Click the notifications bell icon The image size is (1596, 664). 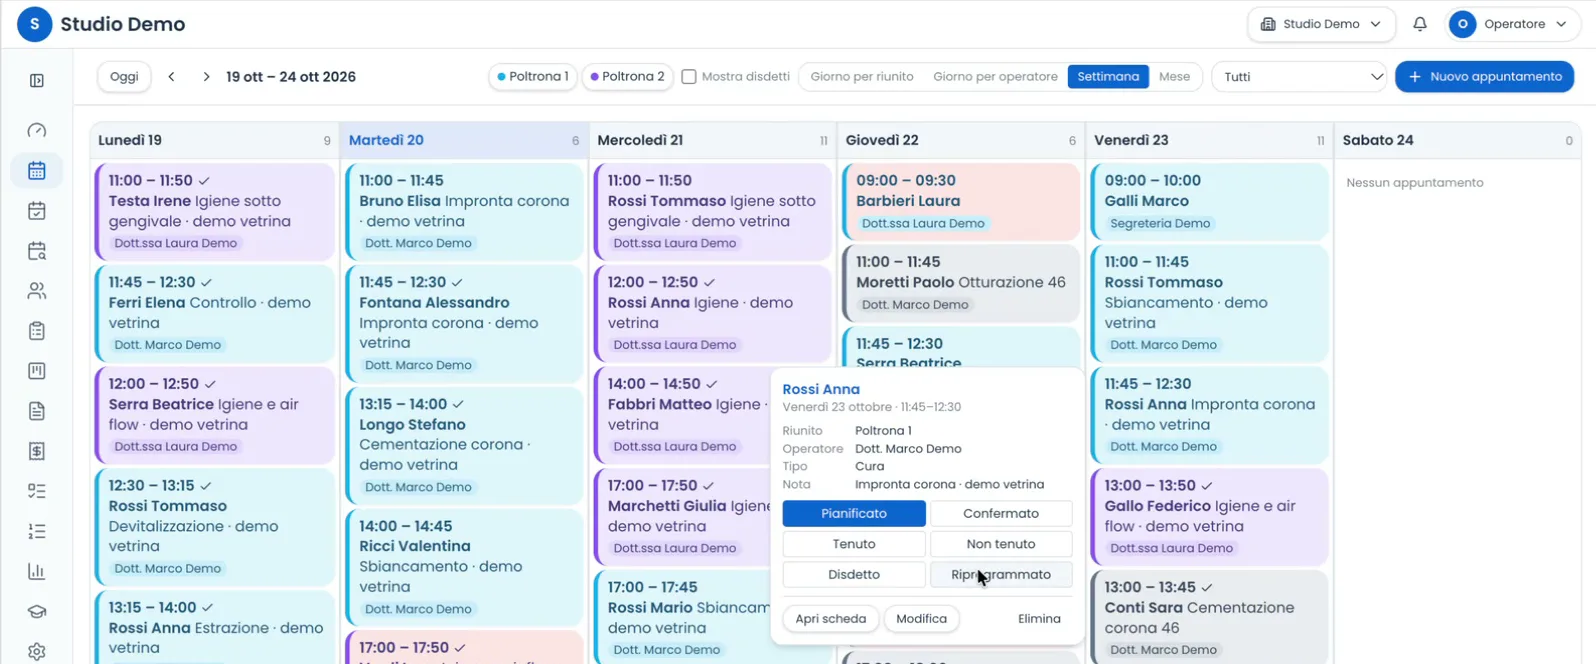(1420, 24)
